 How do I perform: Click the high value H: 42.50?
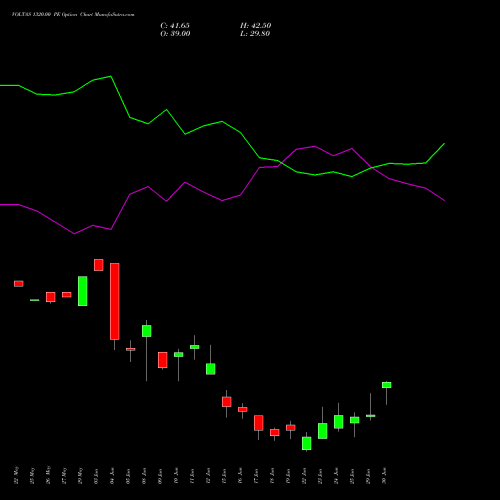tap(256, 26)
